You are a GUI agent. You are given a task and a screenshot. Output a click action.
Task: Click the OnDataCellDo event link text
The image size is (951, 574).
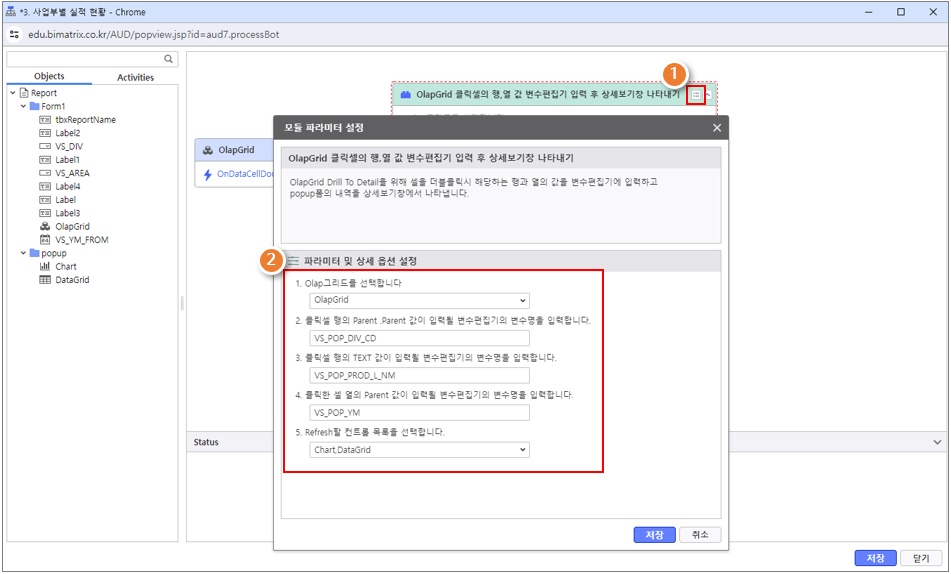tap(245, 174)
